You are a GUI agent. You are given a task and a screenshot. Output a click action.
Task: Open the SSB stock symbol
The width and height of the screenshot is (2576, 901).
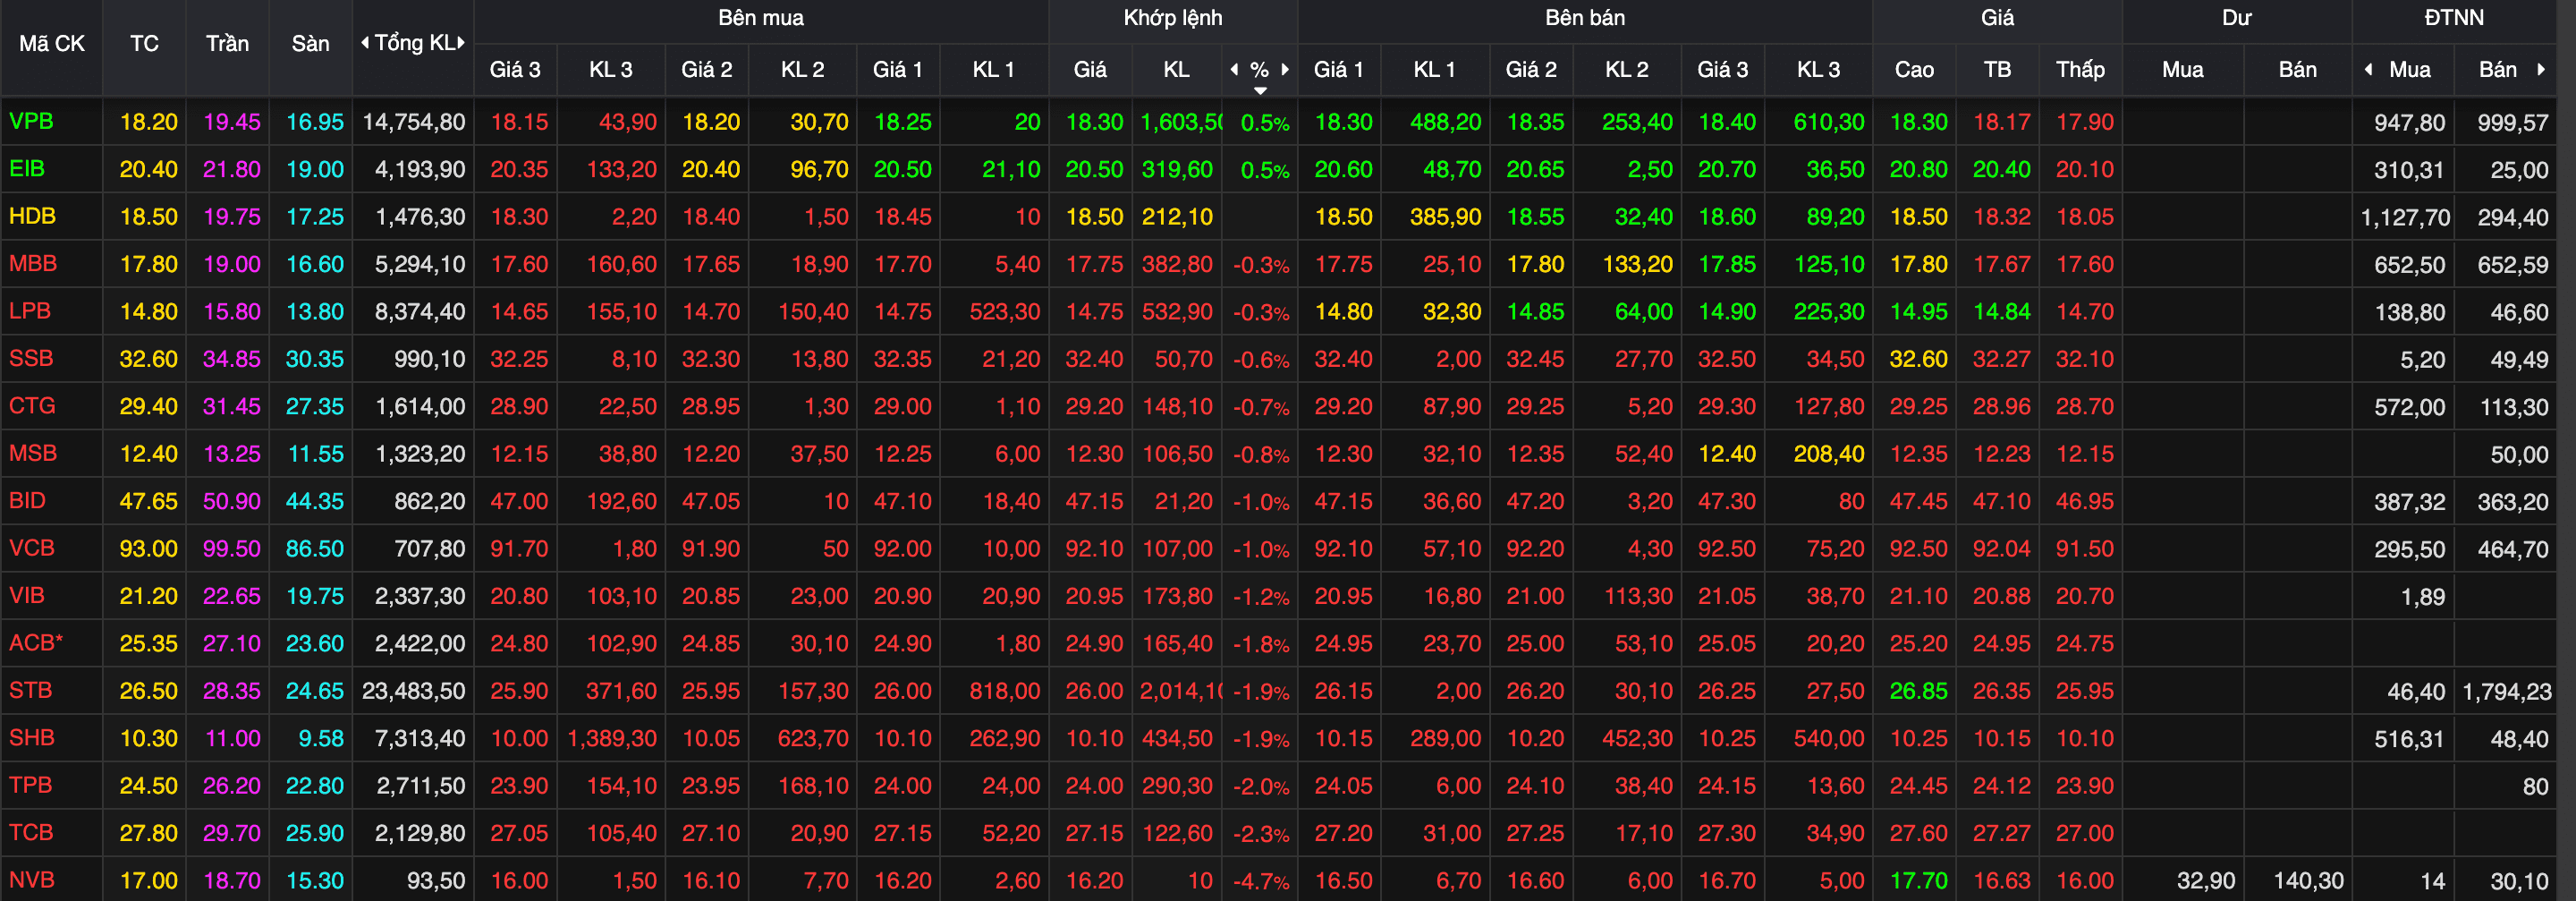pos(31,358)
